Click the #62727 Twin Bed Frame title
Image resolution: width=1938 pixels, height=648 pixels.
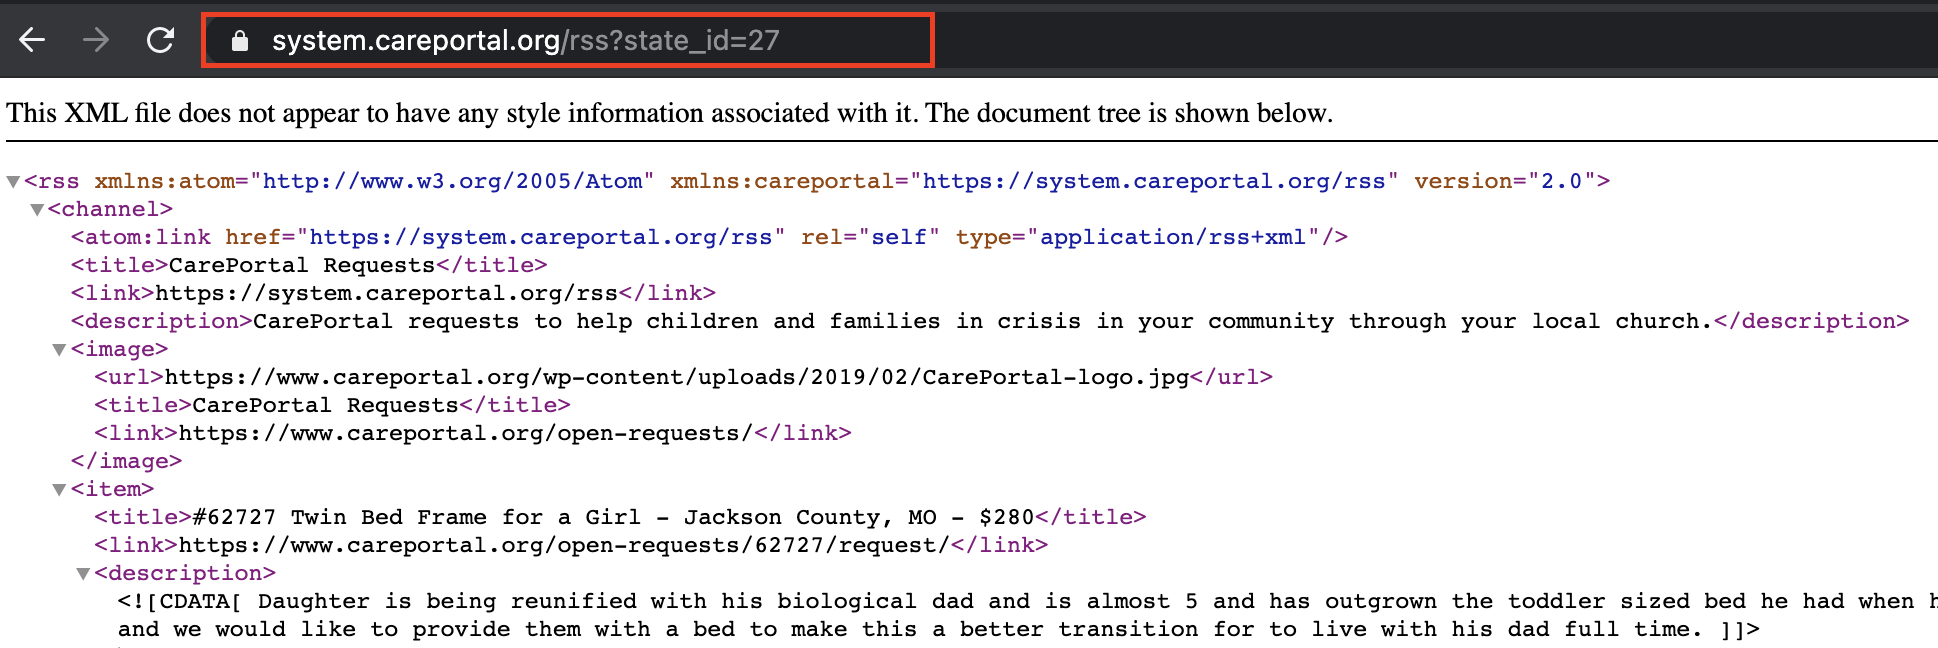click(x=613, y=518)
